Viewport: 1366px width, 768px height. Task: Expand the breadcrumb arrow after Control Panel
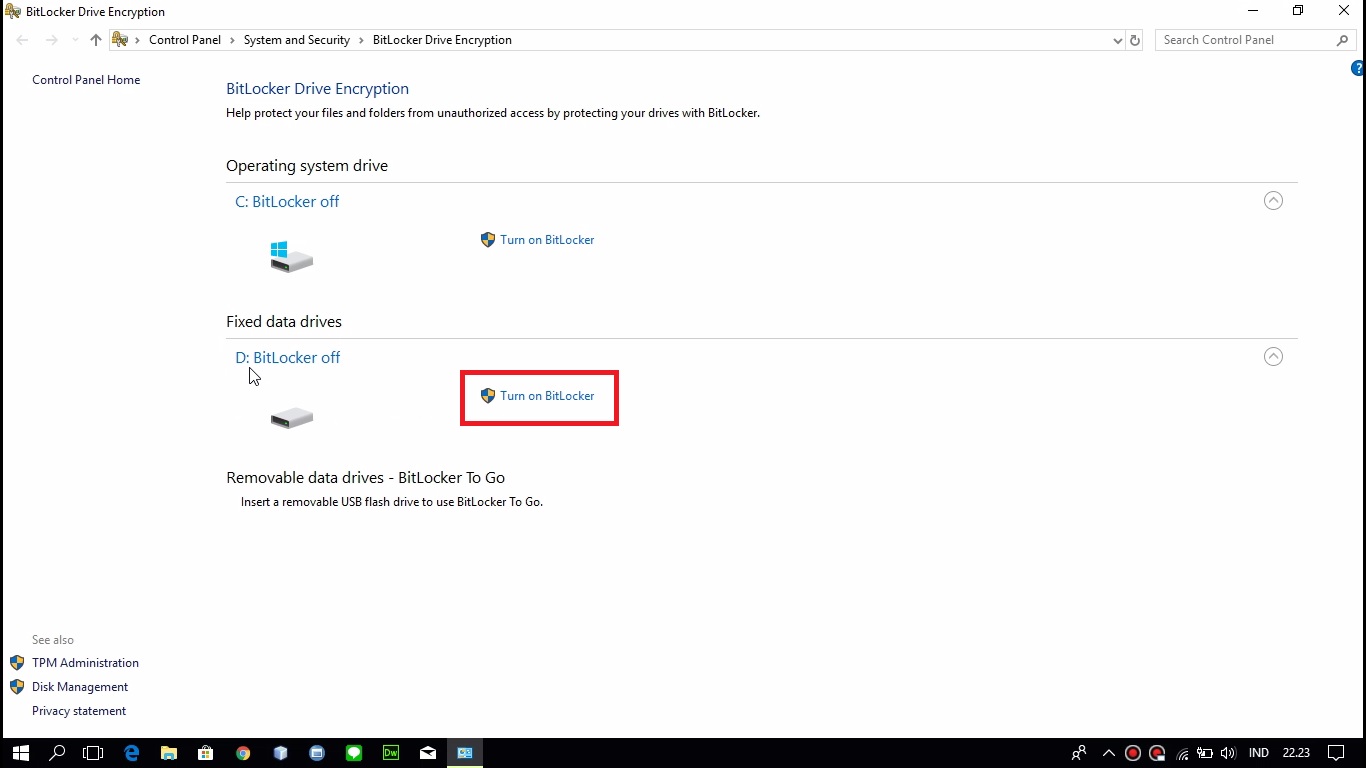pyautogui.click(x=232, y=40)
